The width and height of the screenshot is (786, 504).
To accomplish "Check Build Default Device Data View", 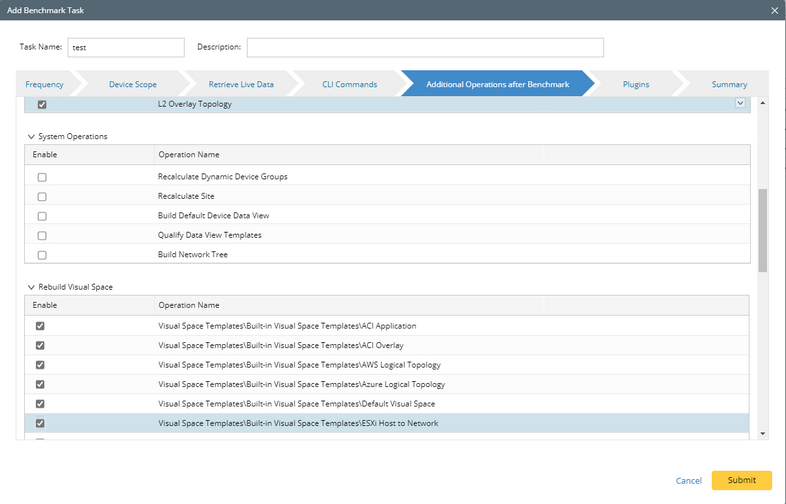I will pos(42,216).
